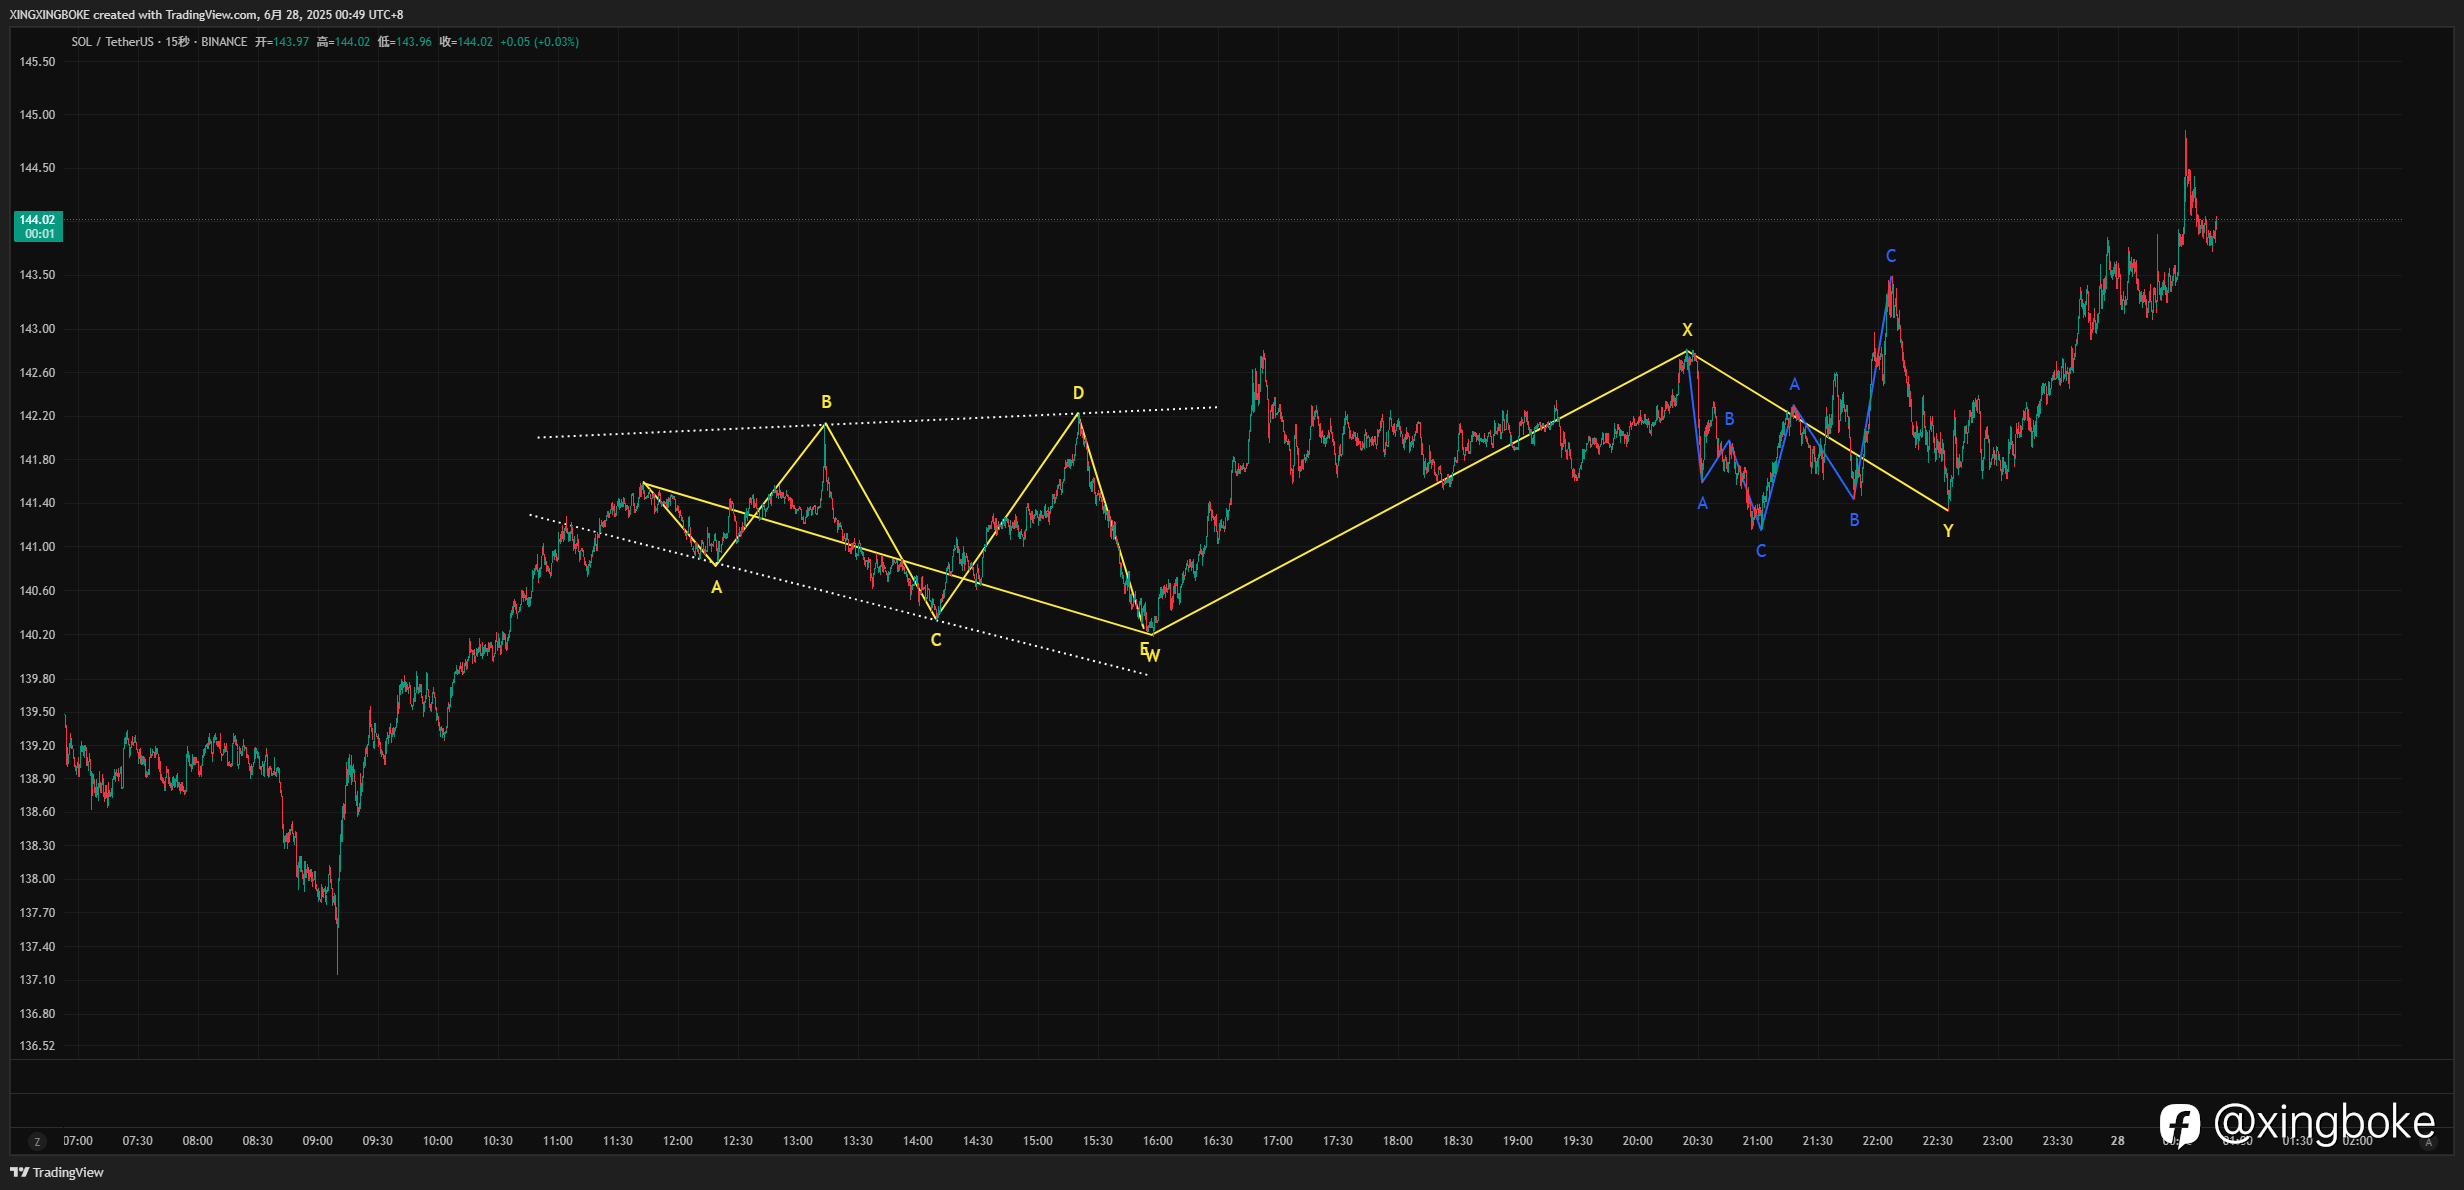
Task: Click the 143.00 price axis label
Action: click(x=38, y=329)
